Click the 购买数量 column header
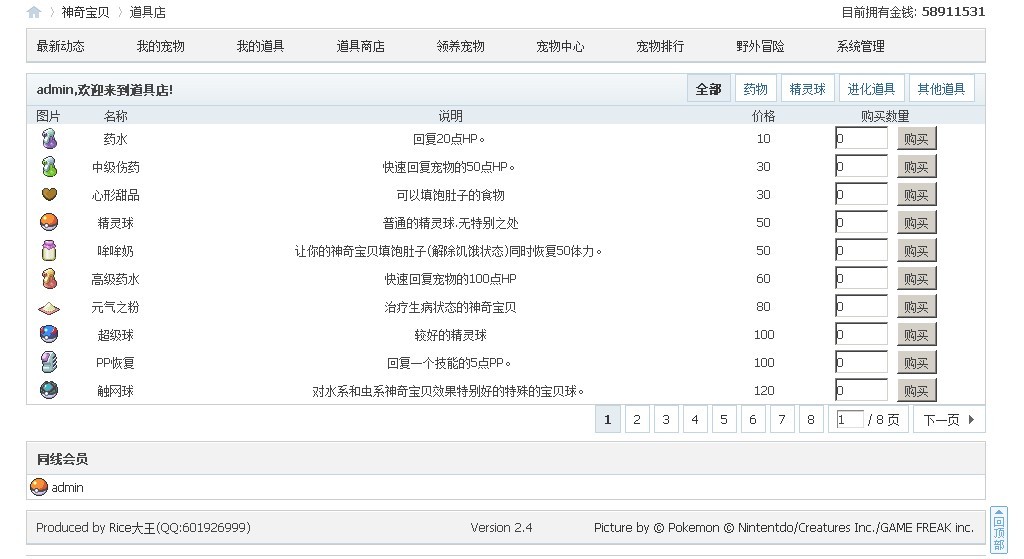This screenshot has width=1024, height=559. [x=885, y=116]
